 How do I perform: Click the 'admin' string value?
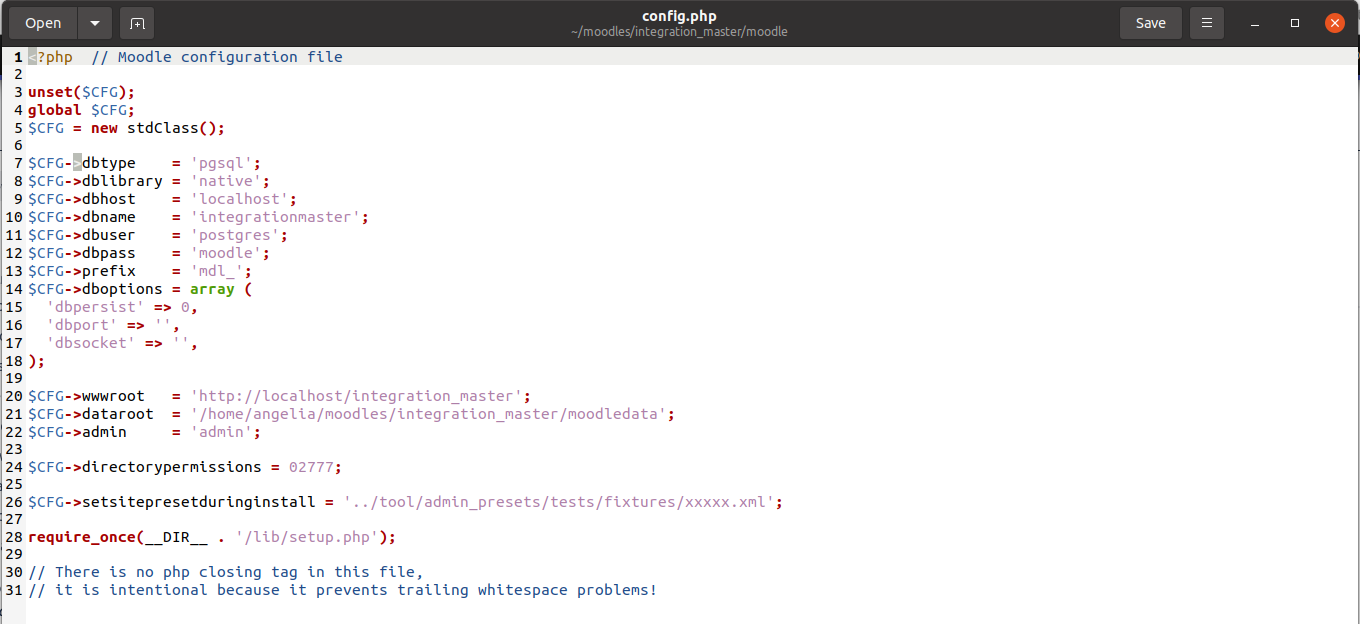[x=221, y=432]
